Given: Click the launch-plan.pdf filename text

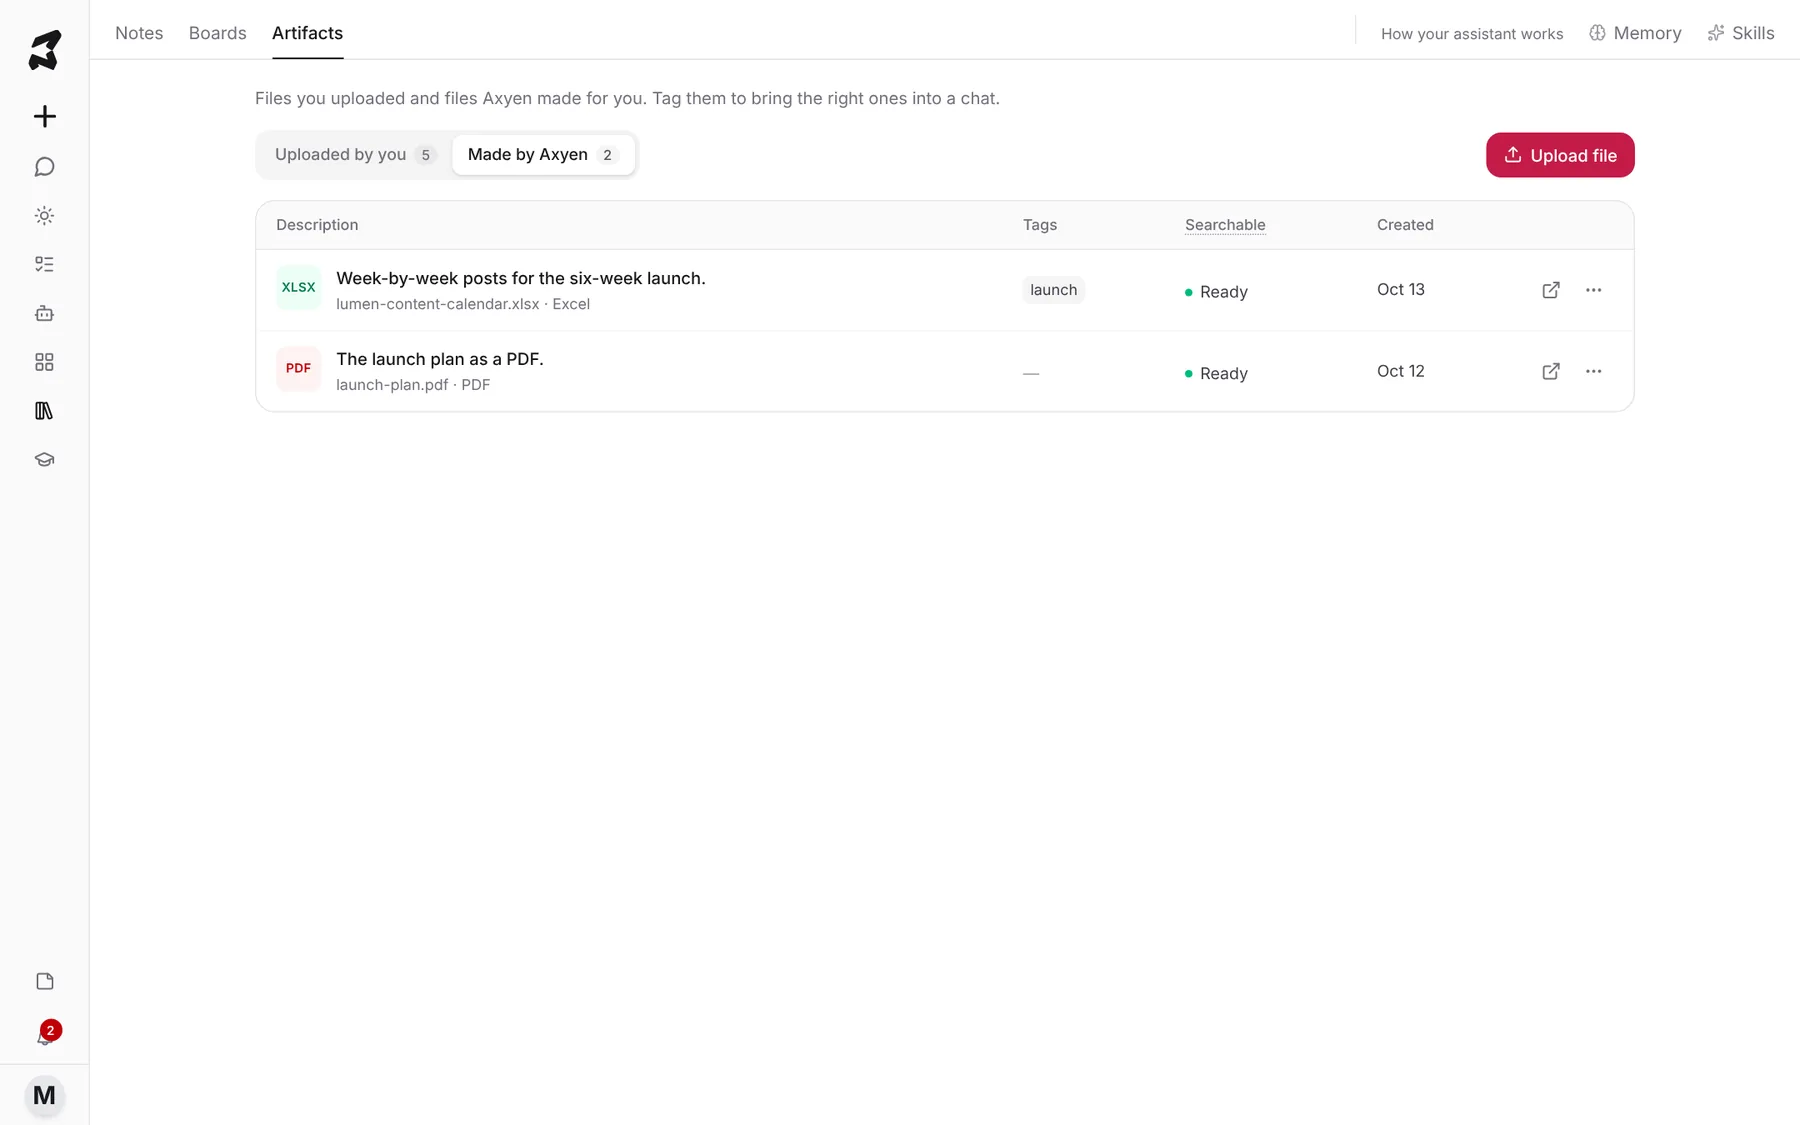Looking at the screenshot, I should 392,385.
